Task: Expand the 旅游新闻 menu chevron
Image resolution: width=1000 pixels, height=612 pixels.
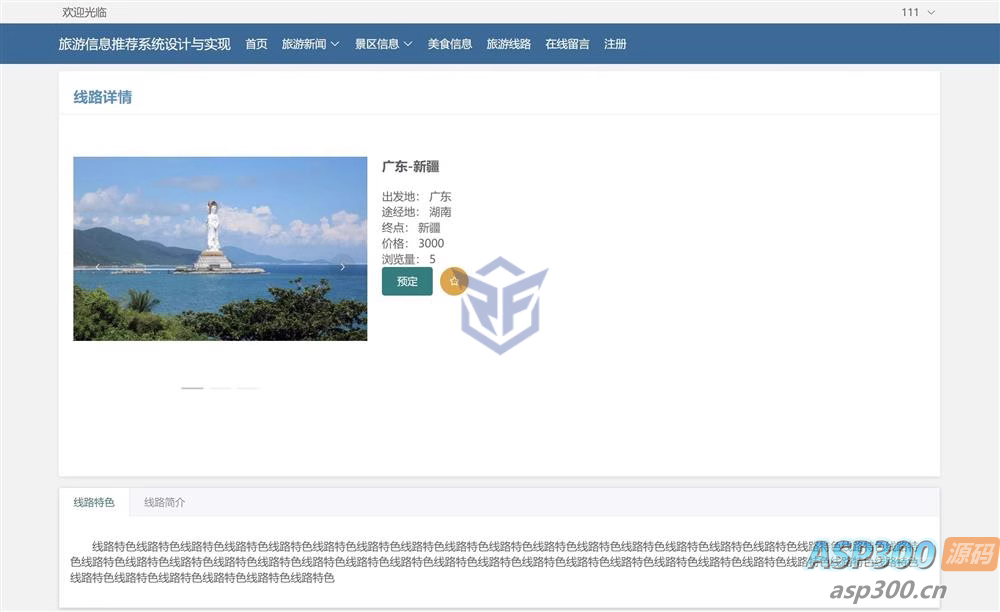Action: pyautogui.click(x=335, y=44)
